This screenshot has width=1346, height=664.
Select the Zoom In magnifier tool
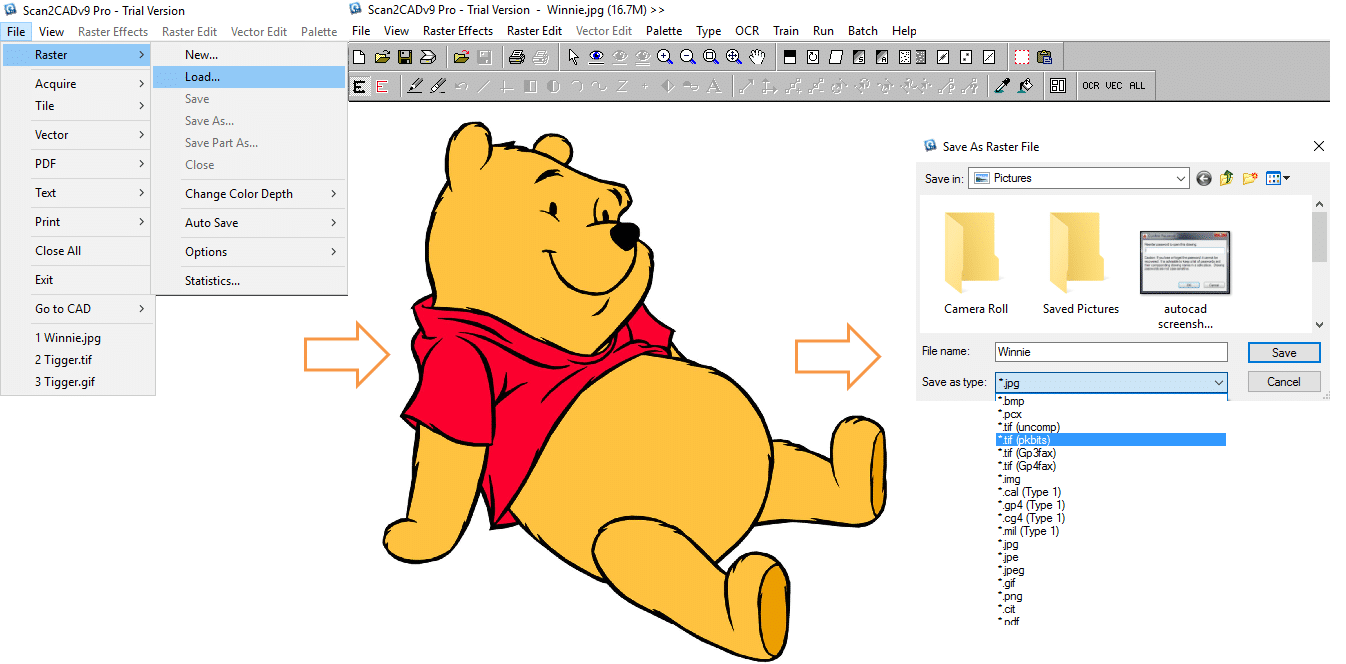click(665, 56)
